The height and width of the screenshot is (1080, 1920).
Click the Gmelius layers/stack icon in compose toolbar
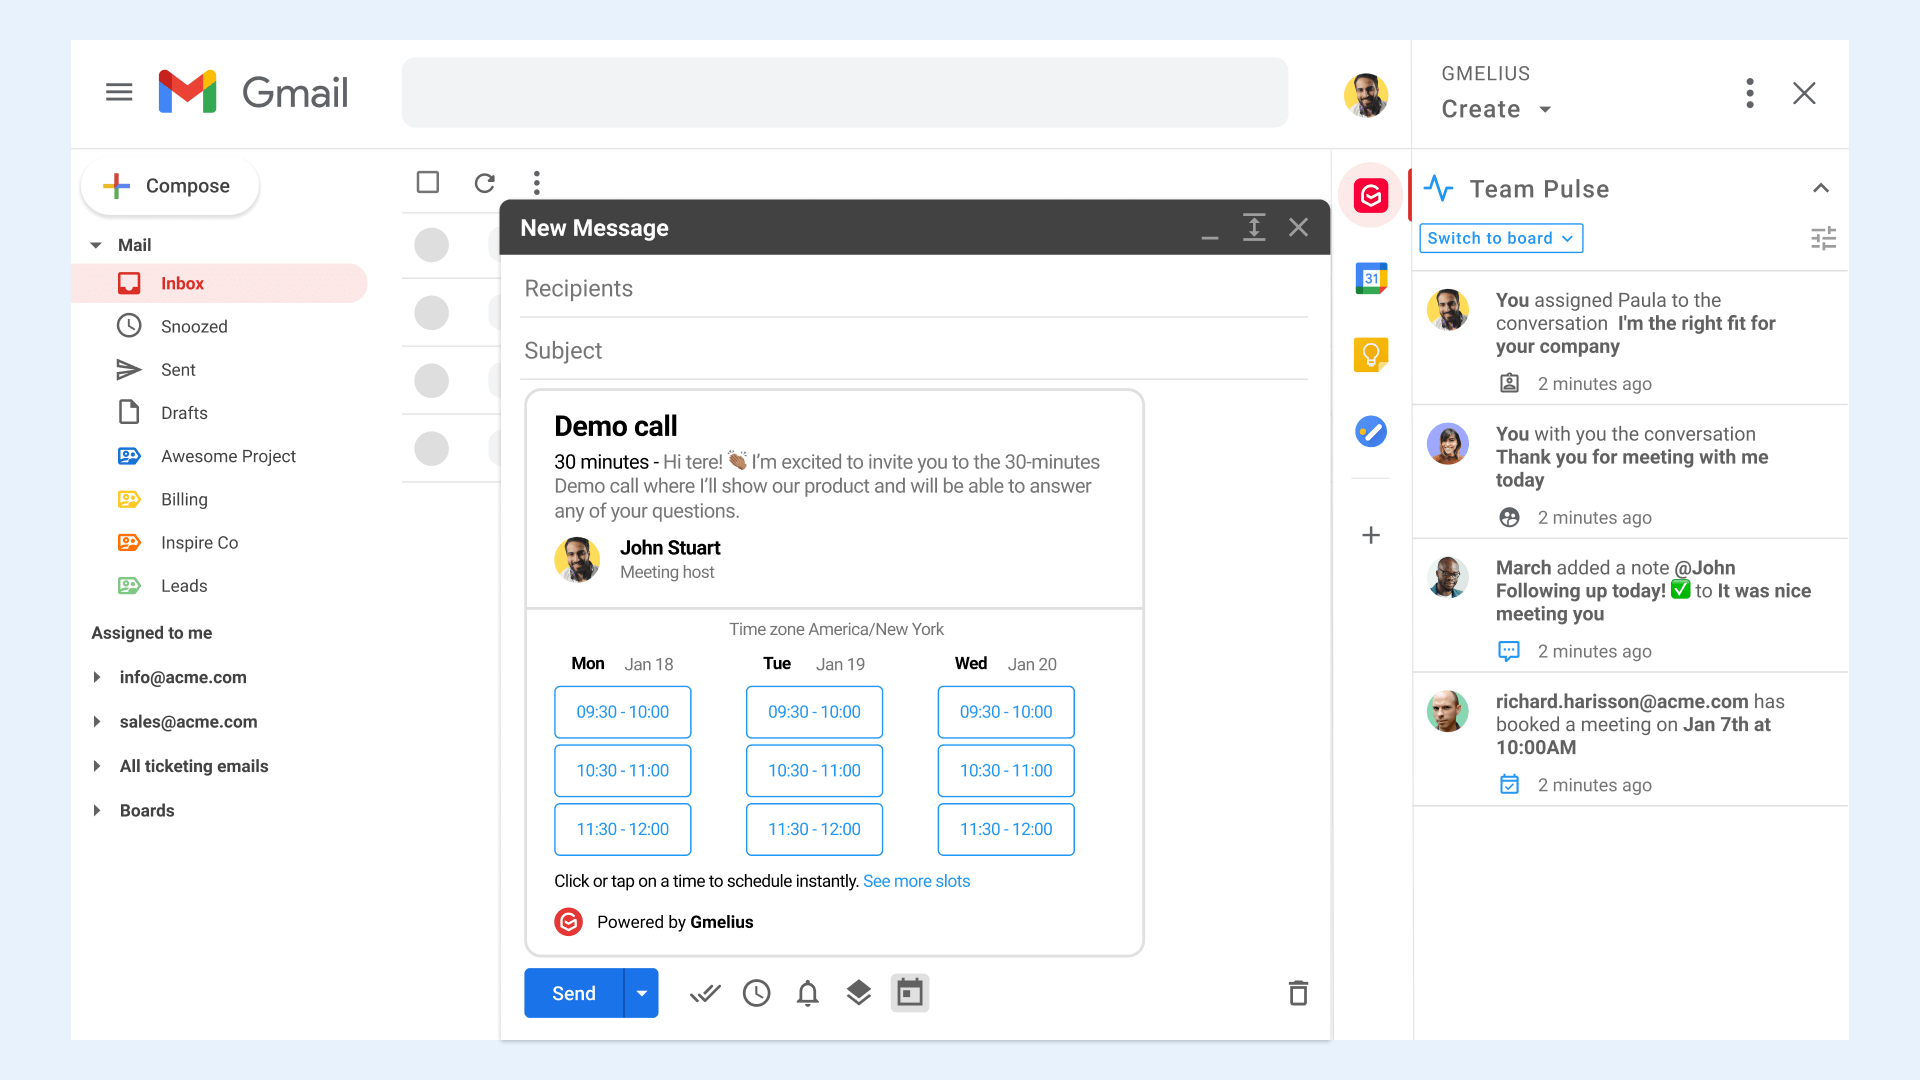pyautogui.click(x=858, y=993)
